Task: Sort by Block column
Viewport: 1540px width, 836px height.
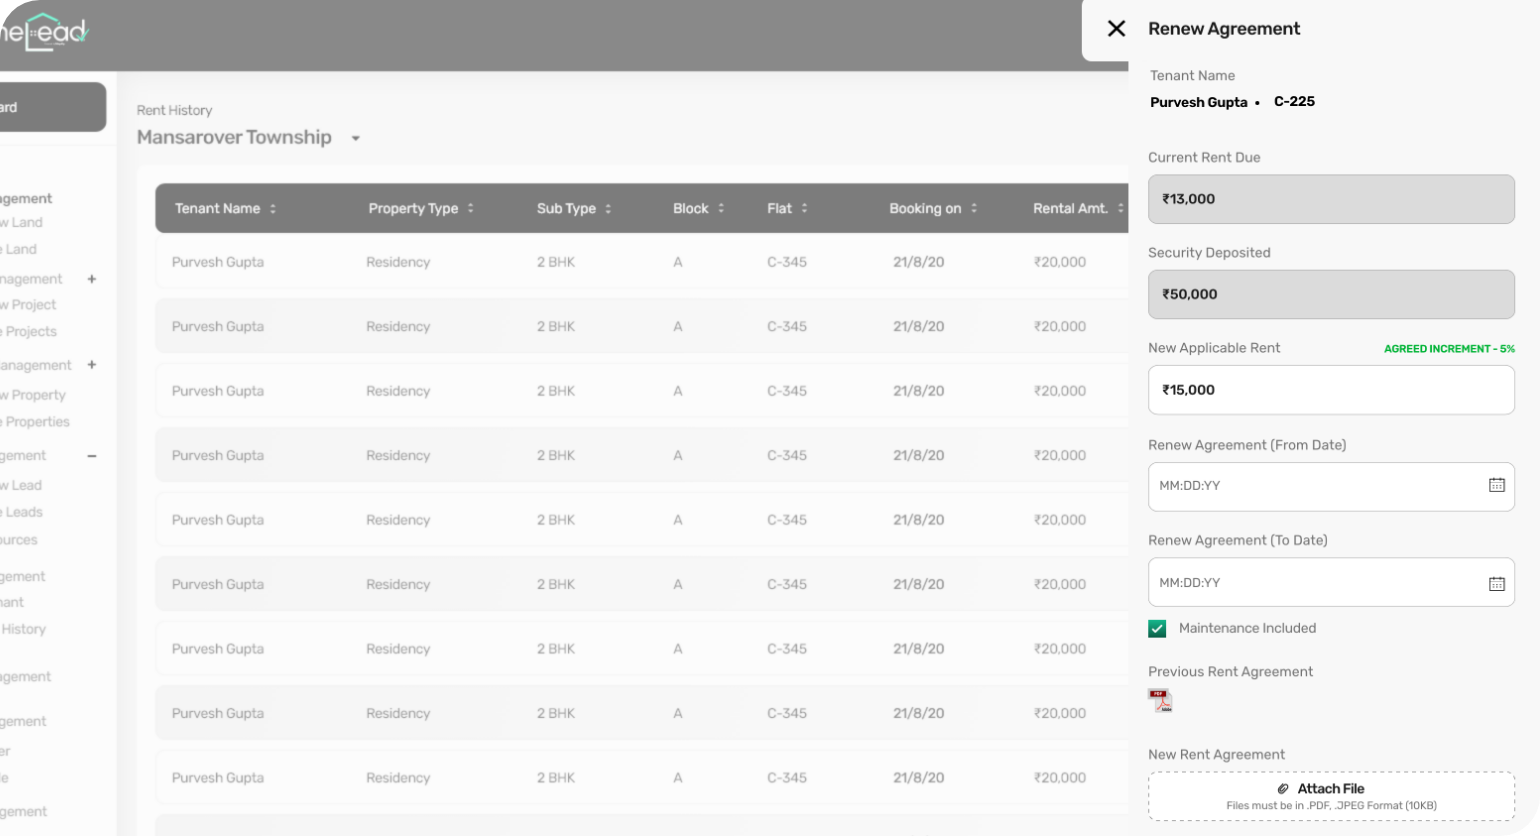Action: pyautogui.click(x=721, y=208)
